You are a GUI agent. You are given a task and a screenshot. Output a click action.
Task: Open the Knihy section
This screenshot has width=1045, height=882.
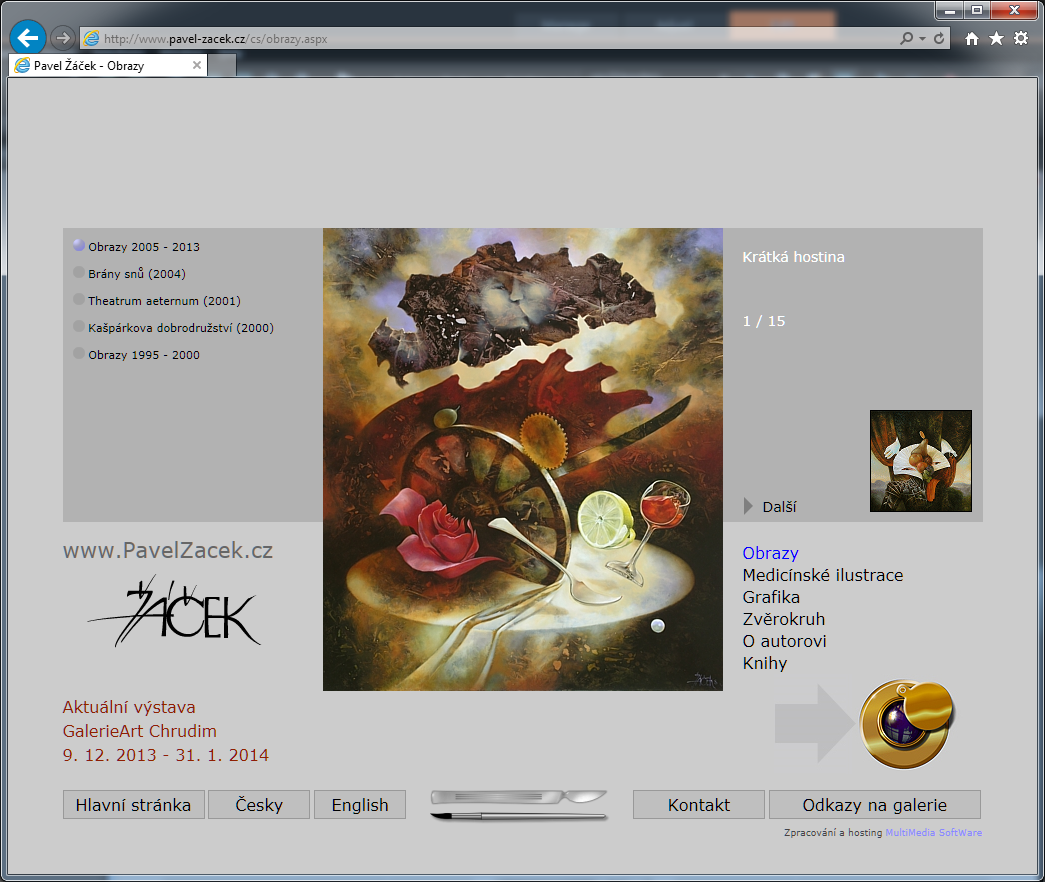[764, 663]
